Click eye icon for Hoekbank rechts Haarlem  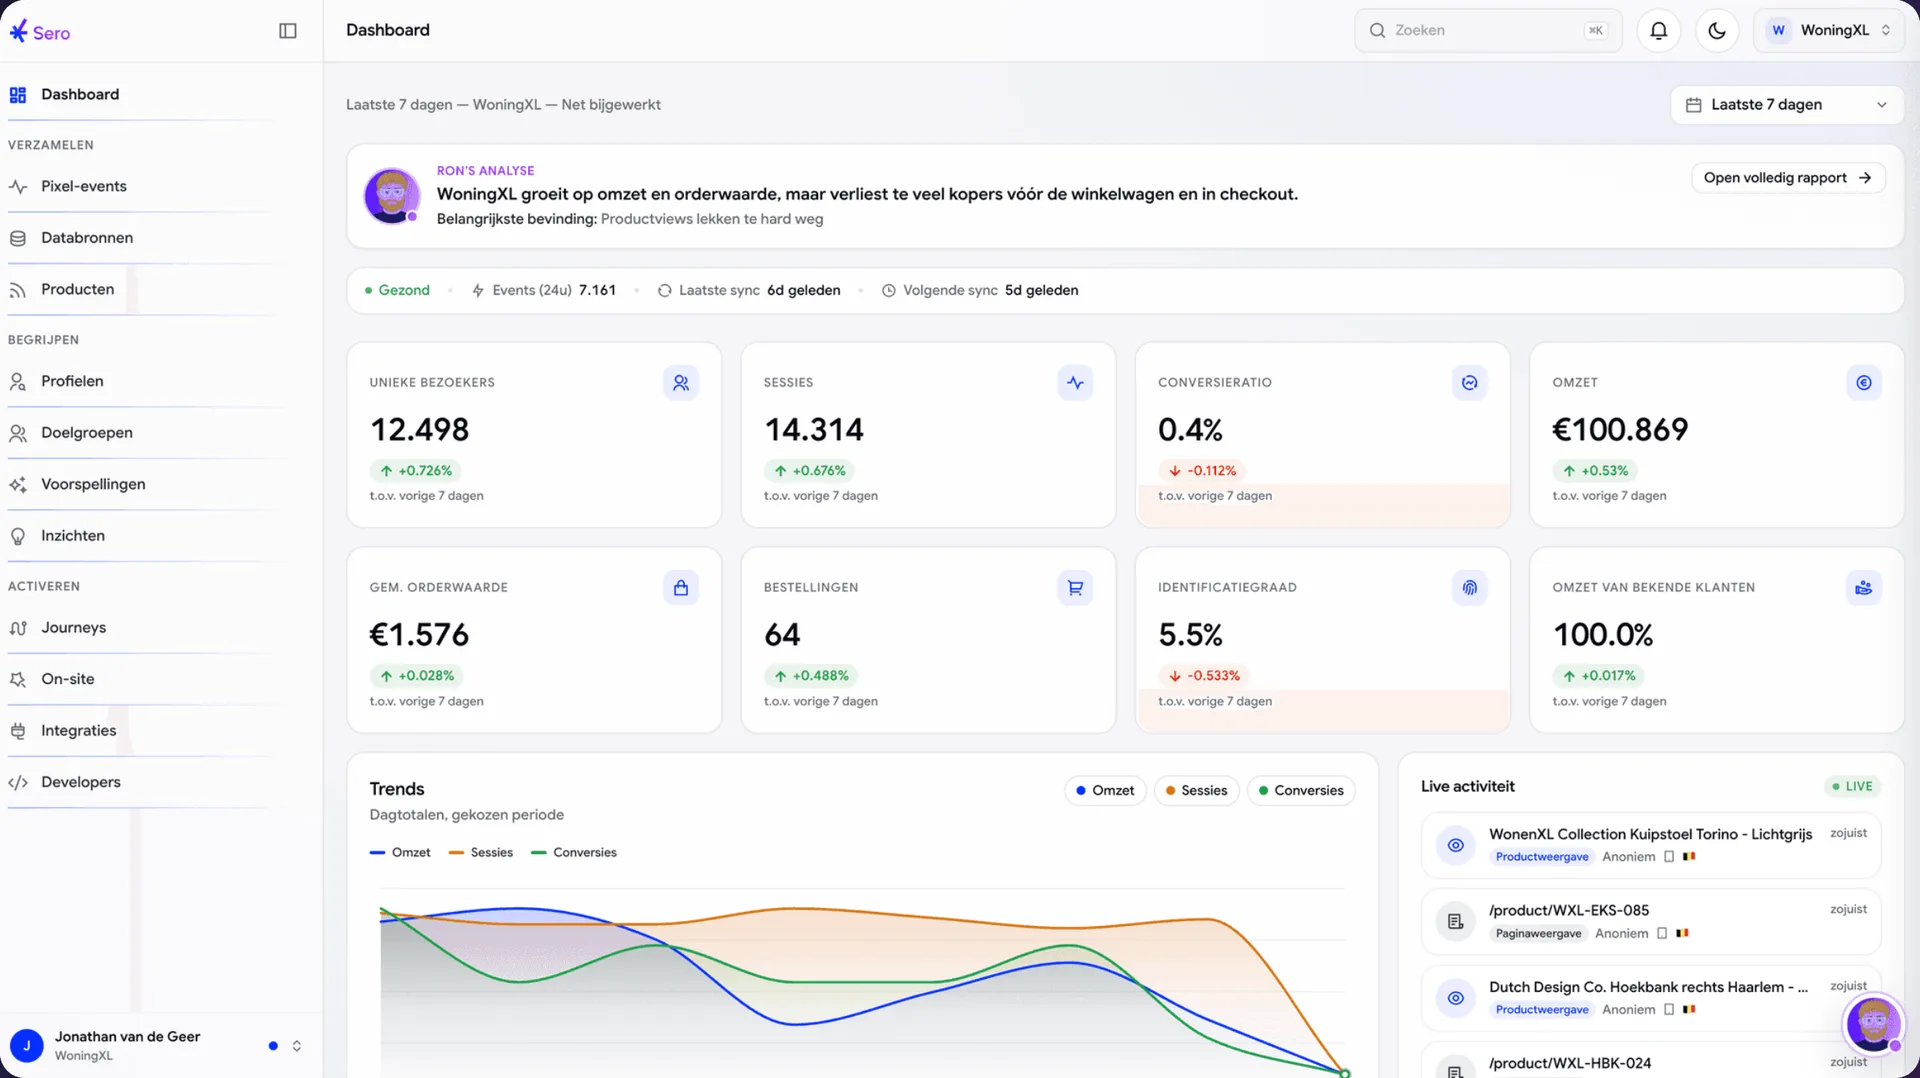[1455, 998]
